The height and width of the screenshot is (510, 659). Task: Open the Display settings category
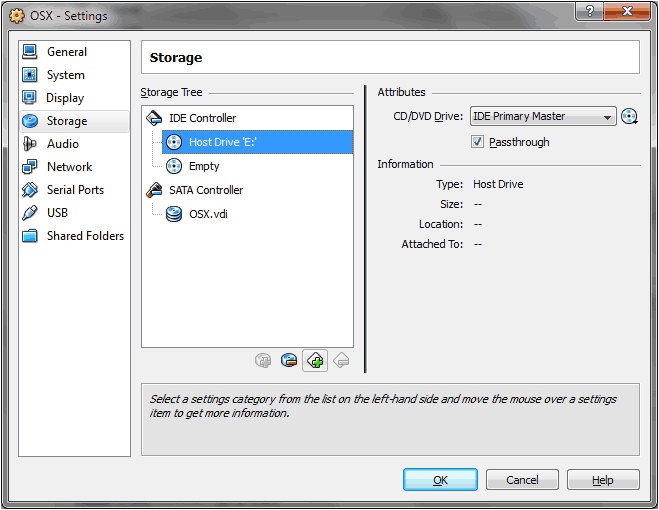[74, 98]
